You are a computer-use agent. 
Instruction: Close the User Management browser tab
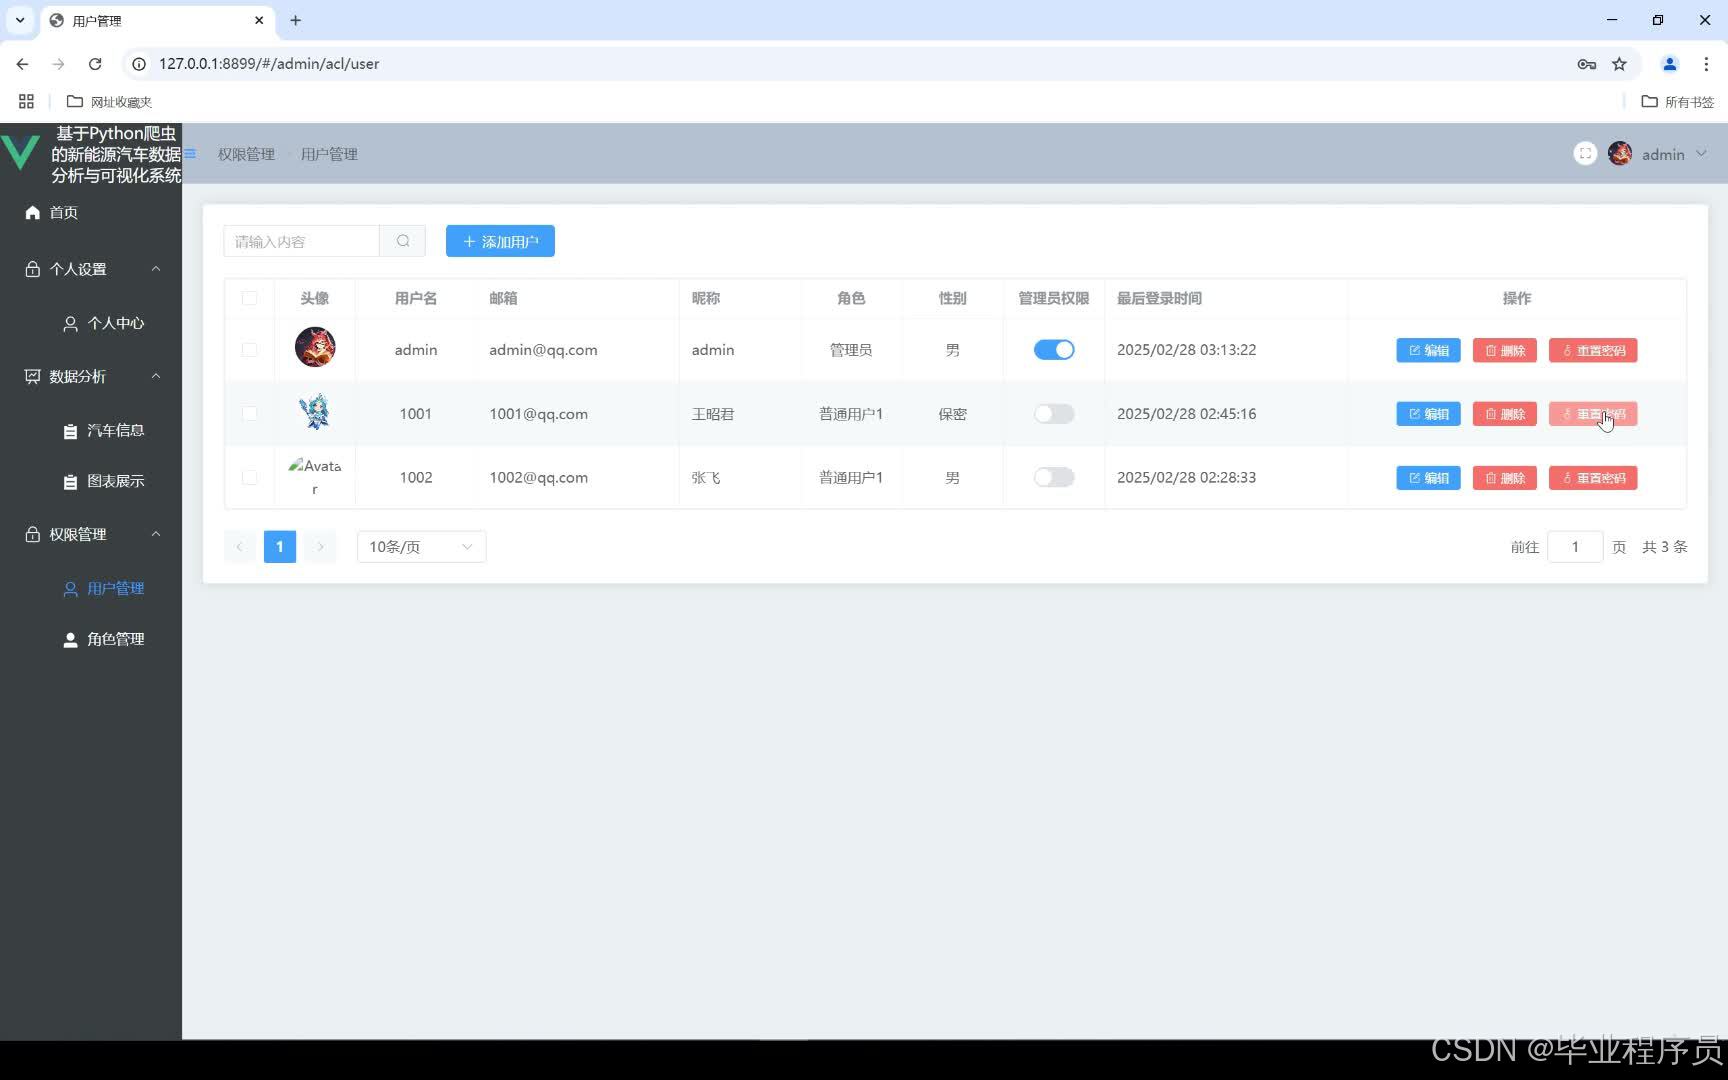point(259,20)
